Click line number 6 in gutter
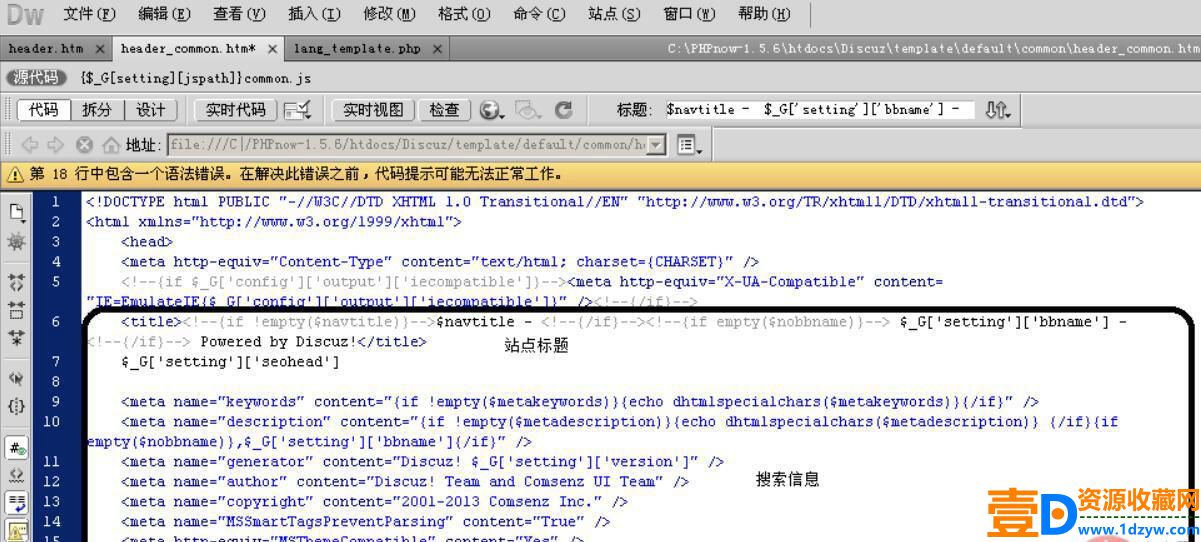This screenshot has height=542, width=1201. (x=56, y=322)
